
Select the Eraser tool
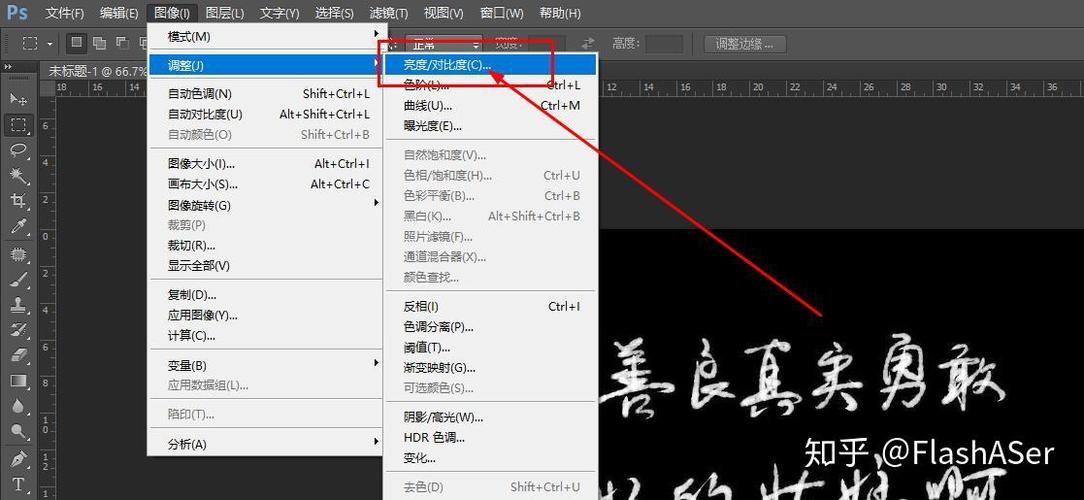[x=19, y=355]
